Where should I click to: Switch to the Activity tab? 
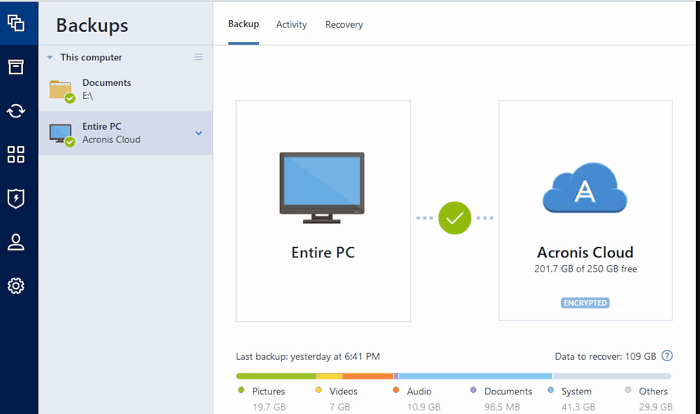[292, 25]
